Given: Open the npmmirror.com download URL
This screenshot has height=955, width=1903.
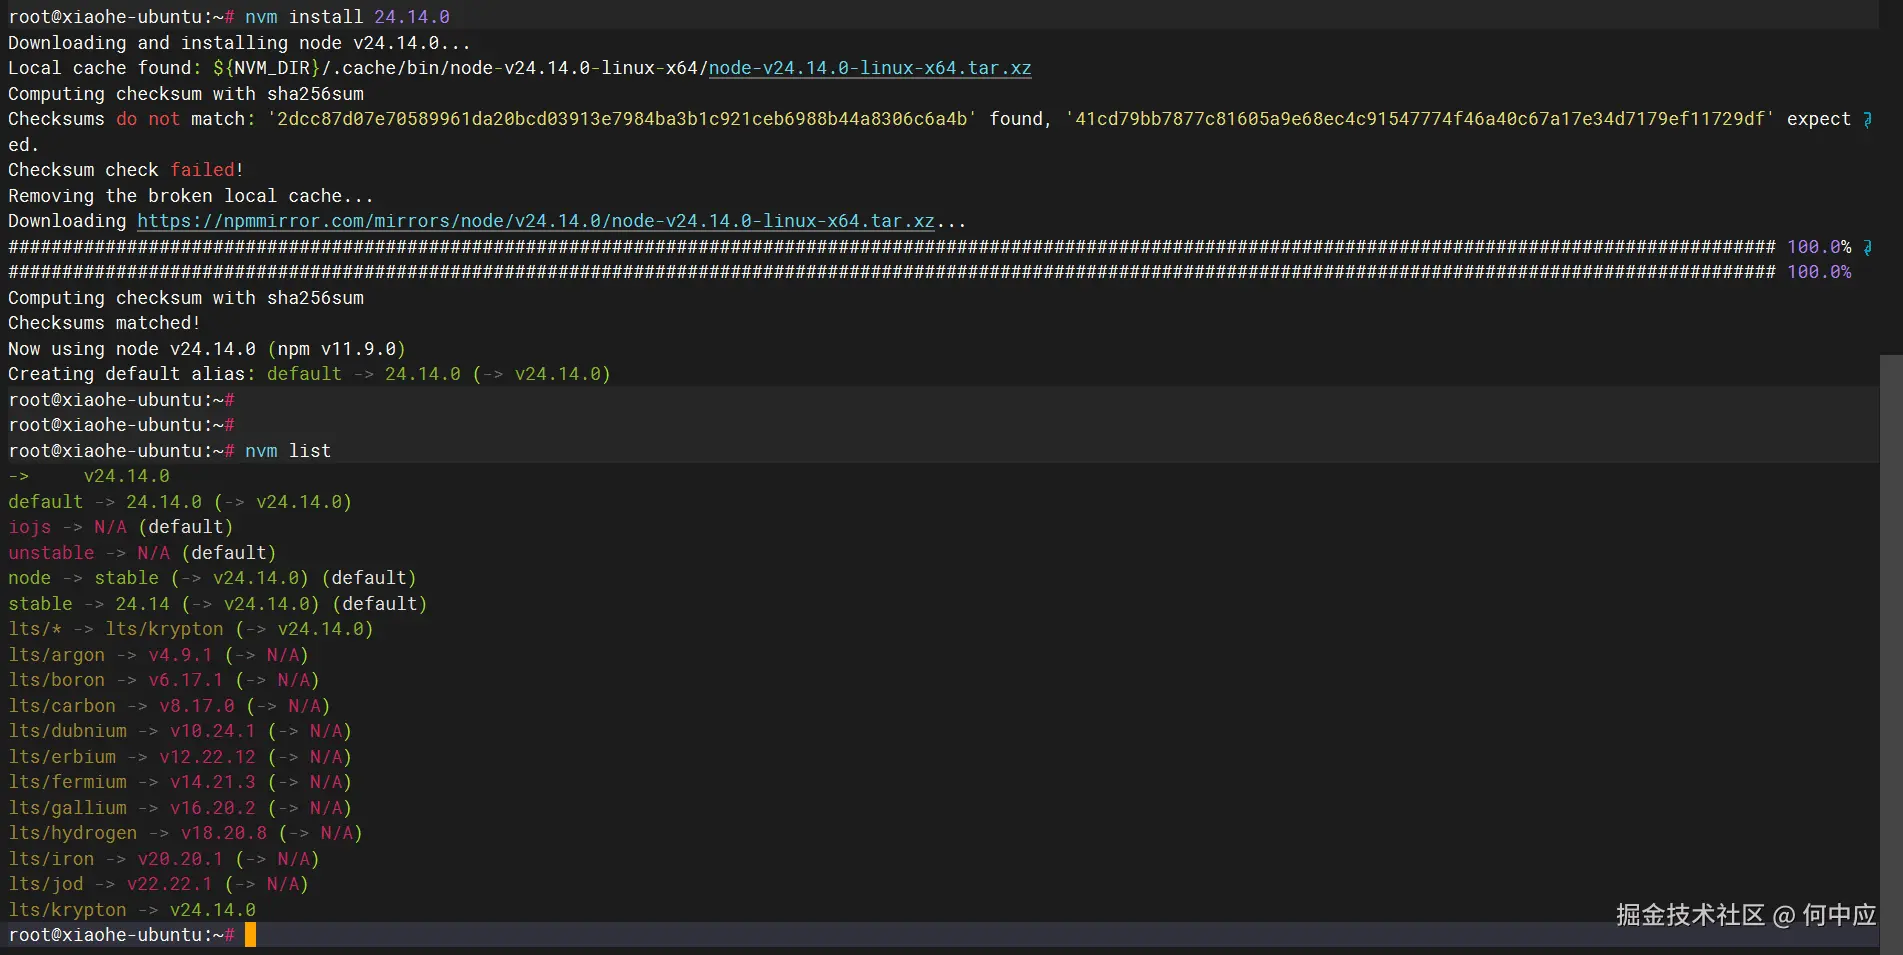Looking at the screenshot, I should click(x=536, y=221).
